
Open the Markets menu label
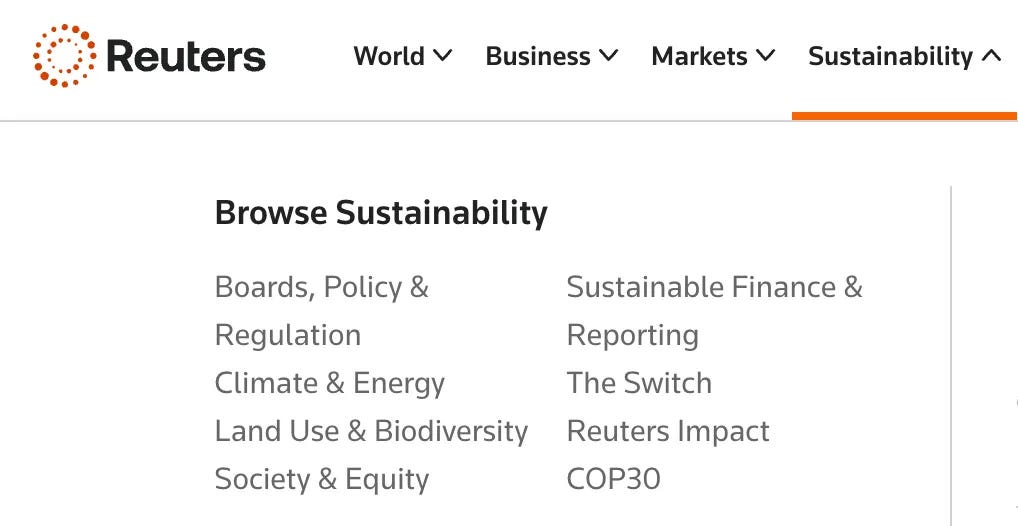click(699, 56)
